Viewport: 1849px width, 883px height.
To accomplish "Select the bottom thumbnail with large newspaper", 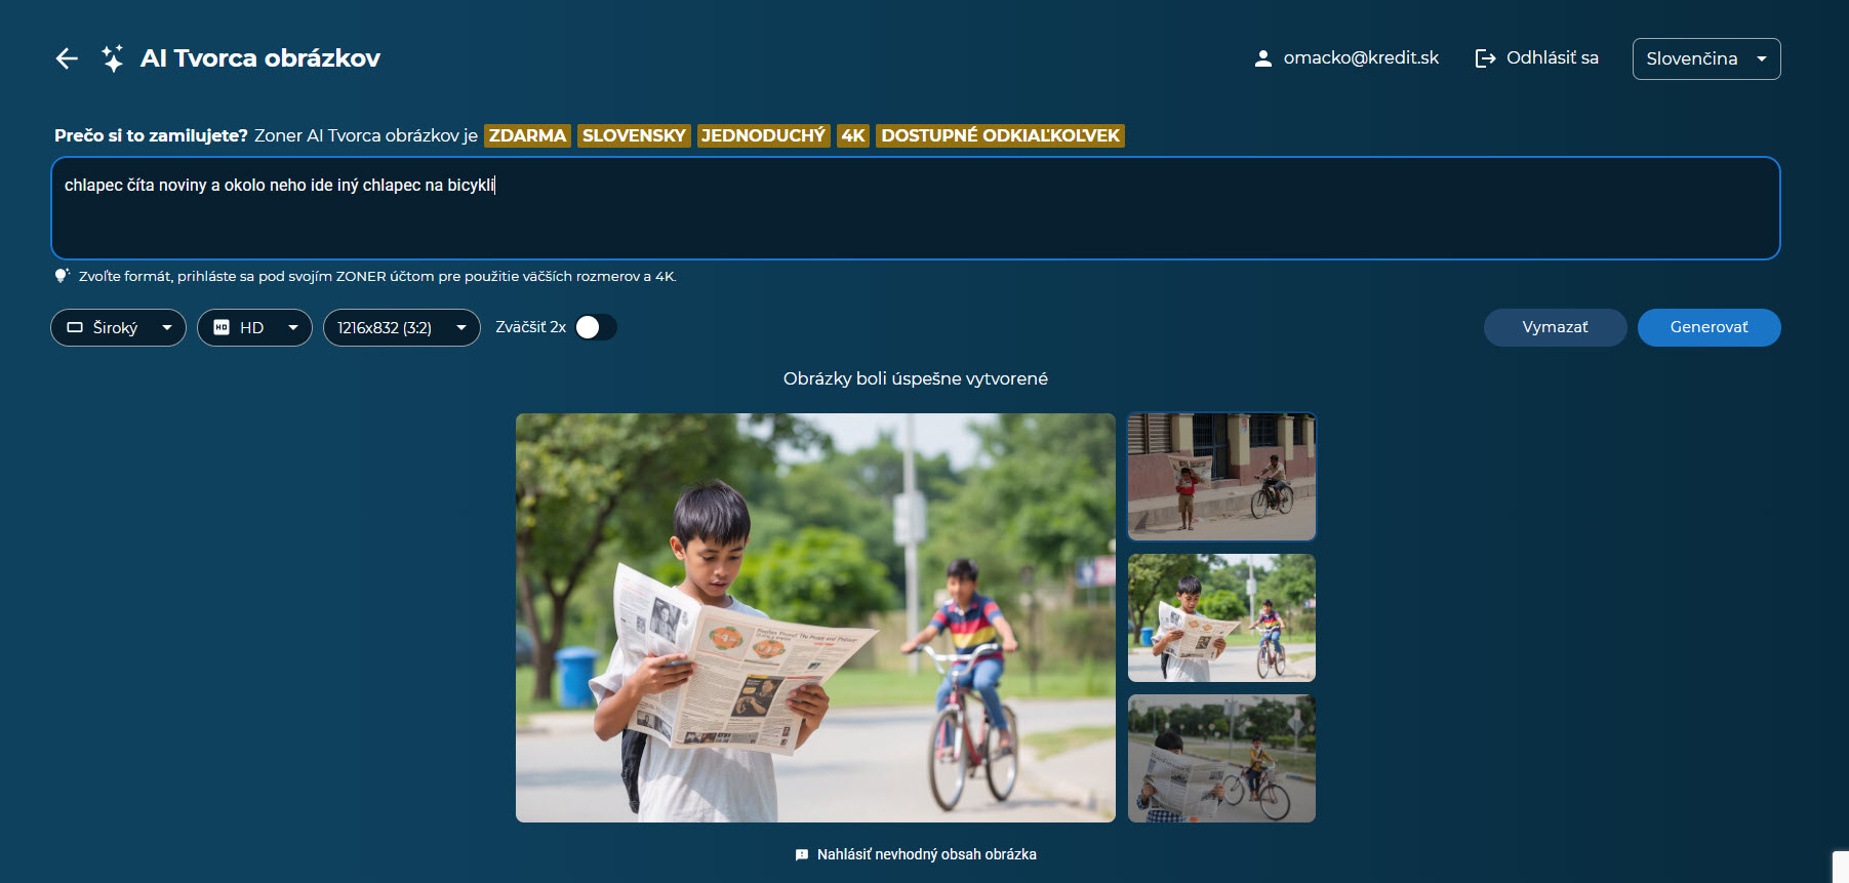I will (1221, 759).
